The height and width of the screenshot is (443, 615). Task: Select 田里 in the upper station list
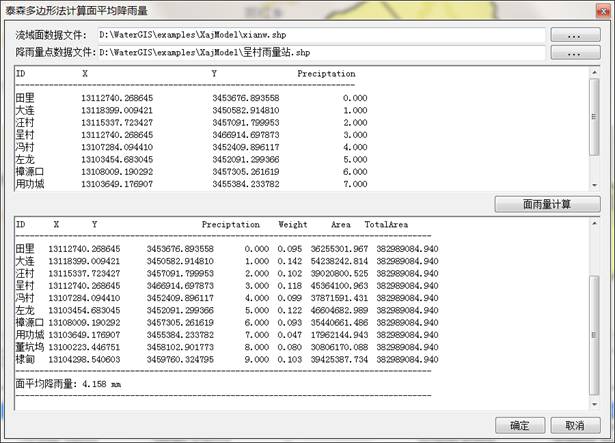tap(25, 98)
